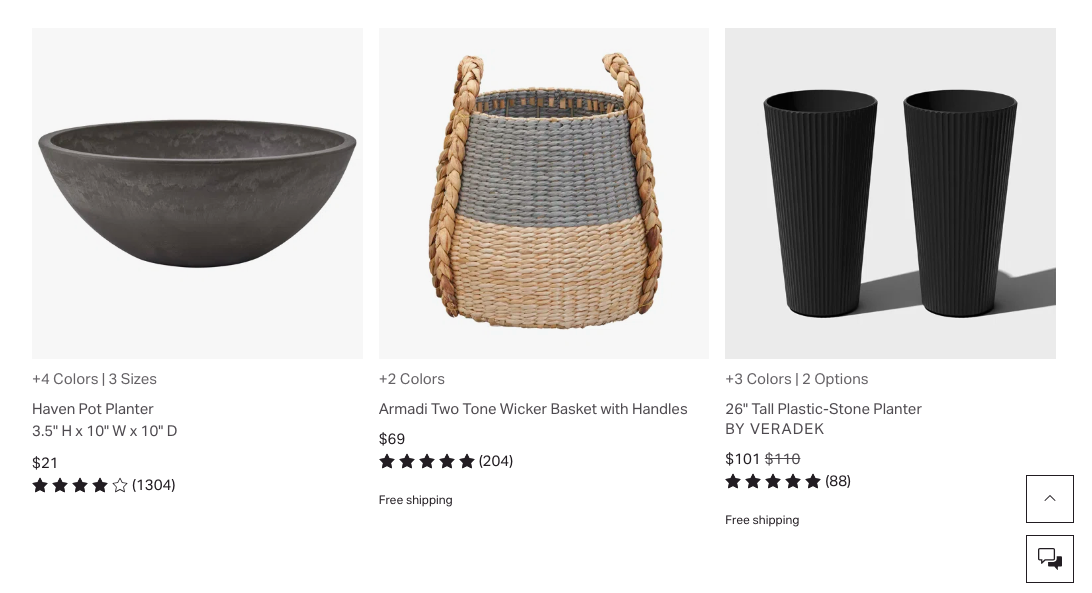Click Haven Pot Planter star rating
Viewport: 1092px width, 593px height.
click(x=80, y=485)
